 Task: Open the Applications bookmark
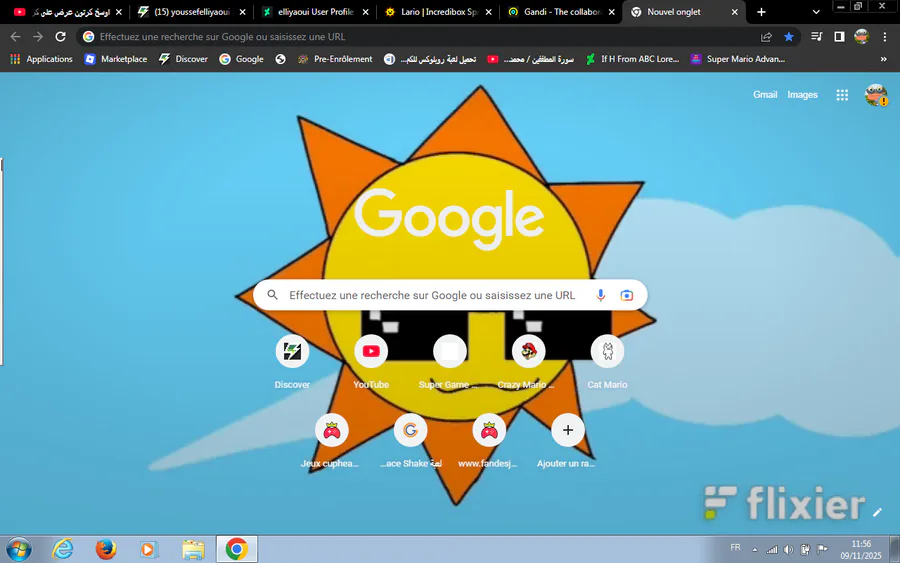point(41,59)
